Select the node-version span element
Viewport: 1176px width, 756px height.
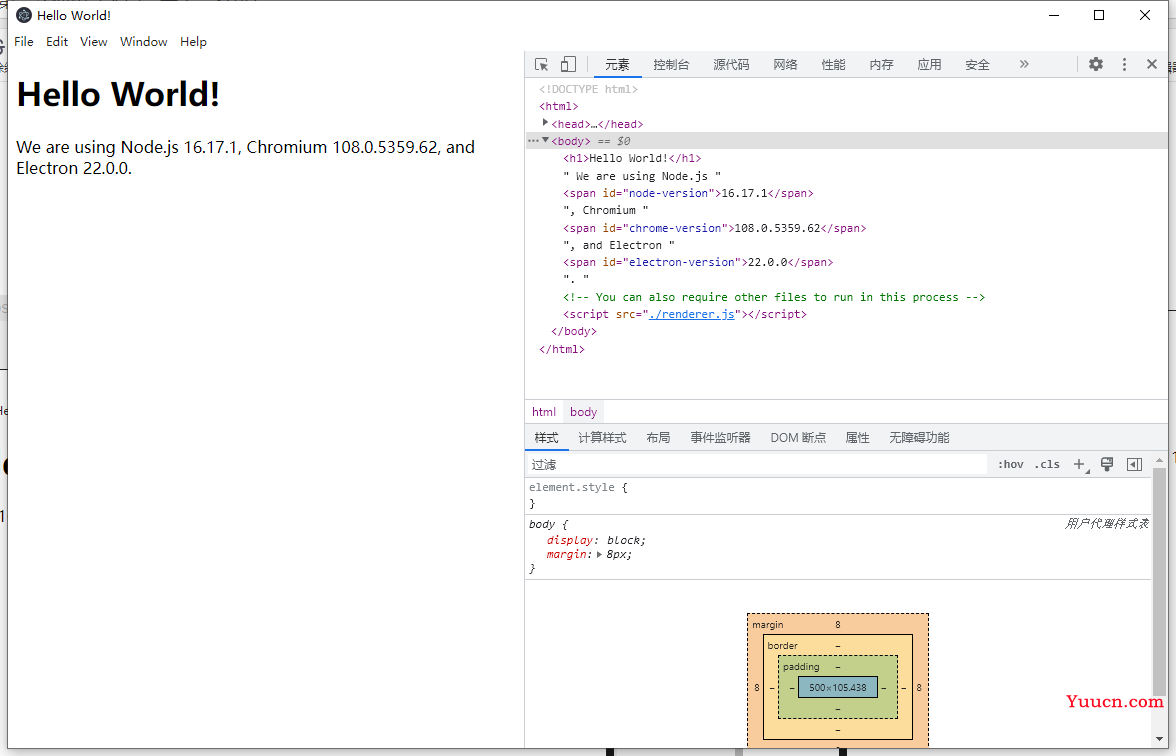tap(688, 194)
